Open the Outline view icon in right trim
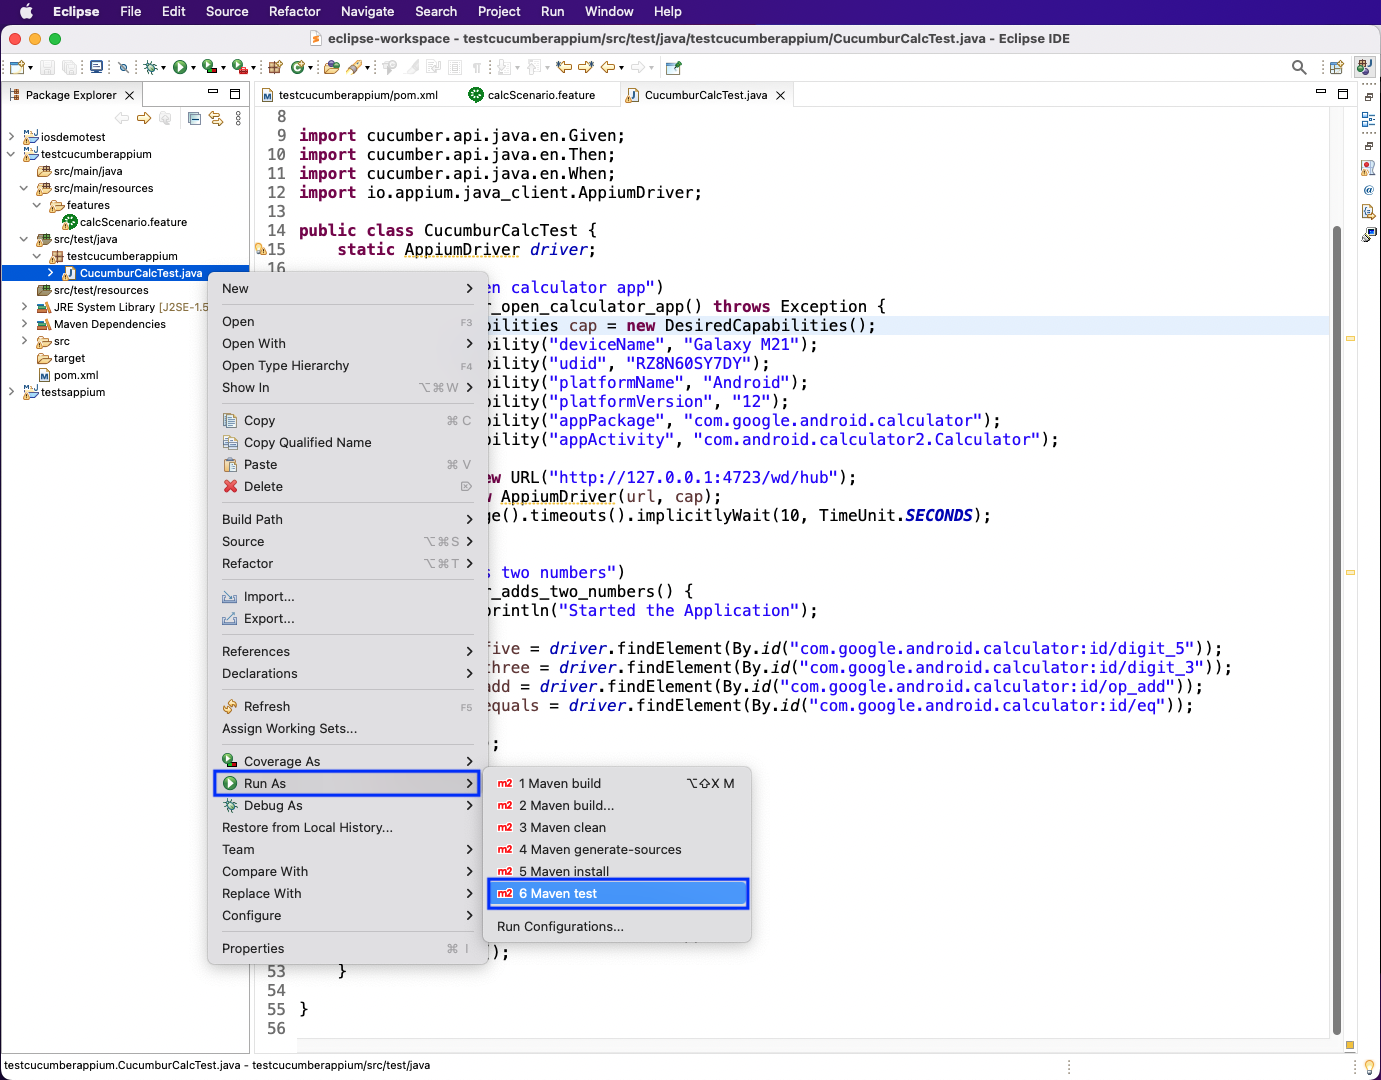1381x1080 pixels. point(1368,119)
